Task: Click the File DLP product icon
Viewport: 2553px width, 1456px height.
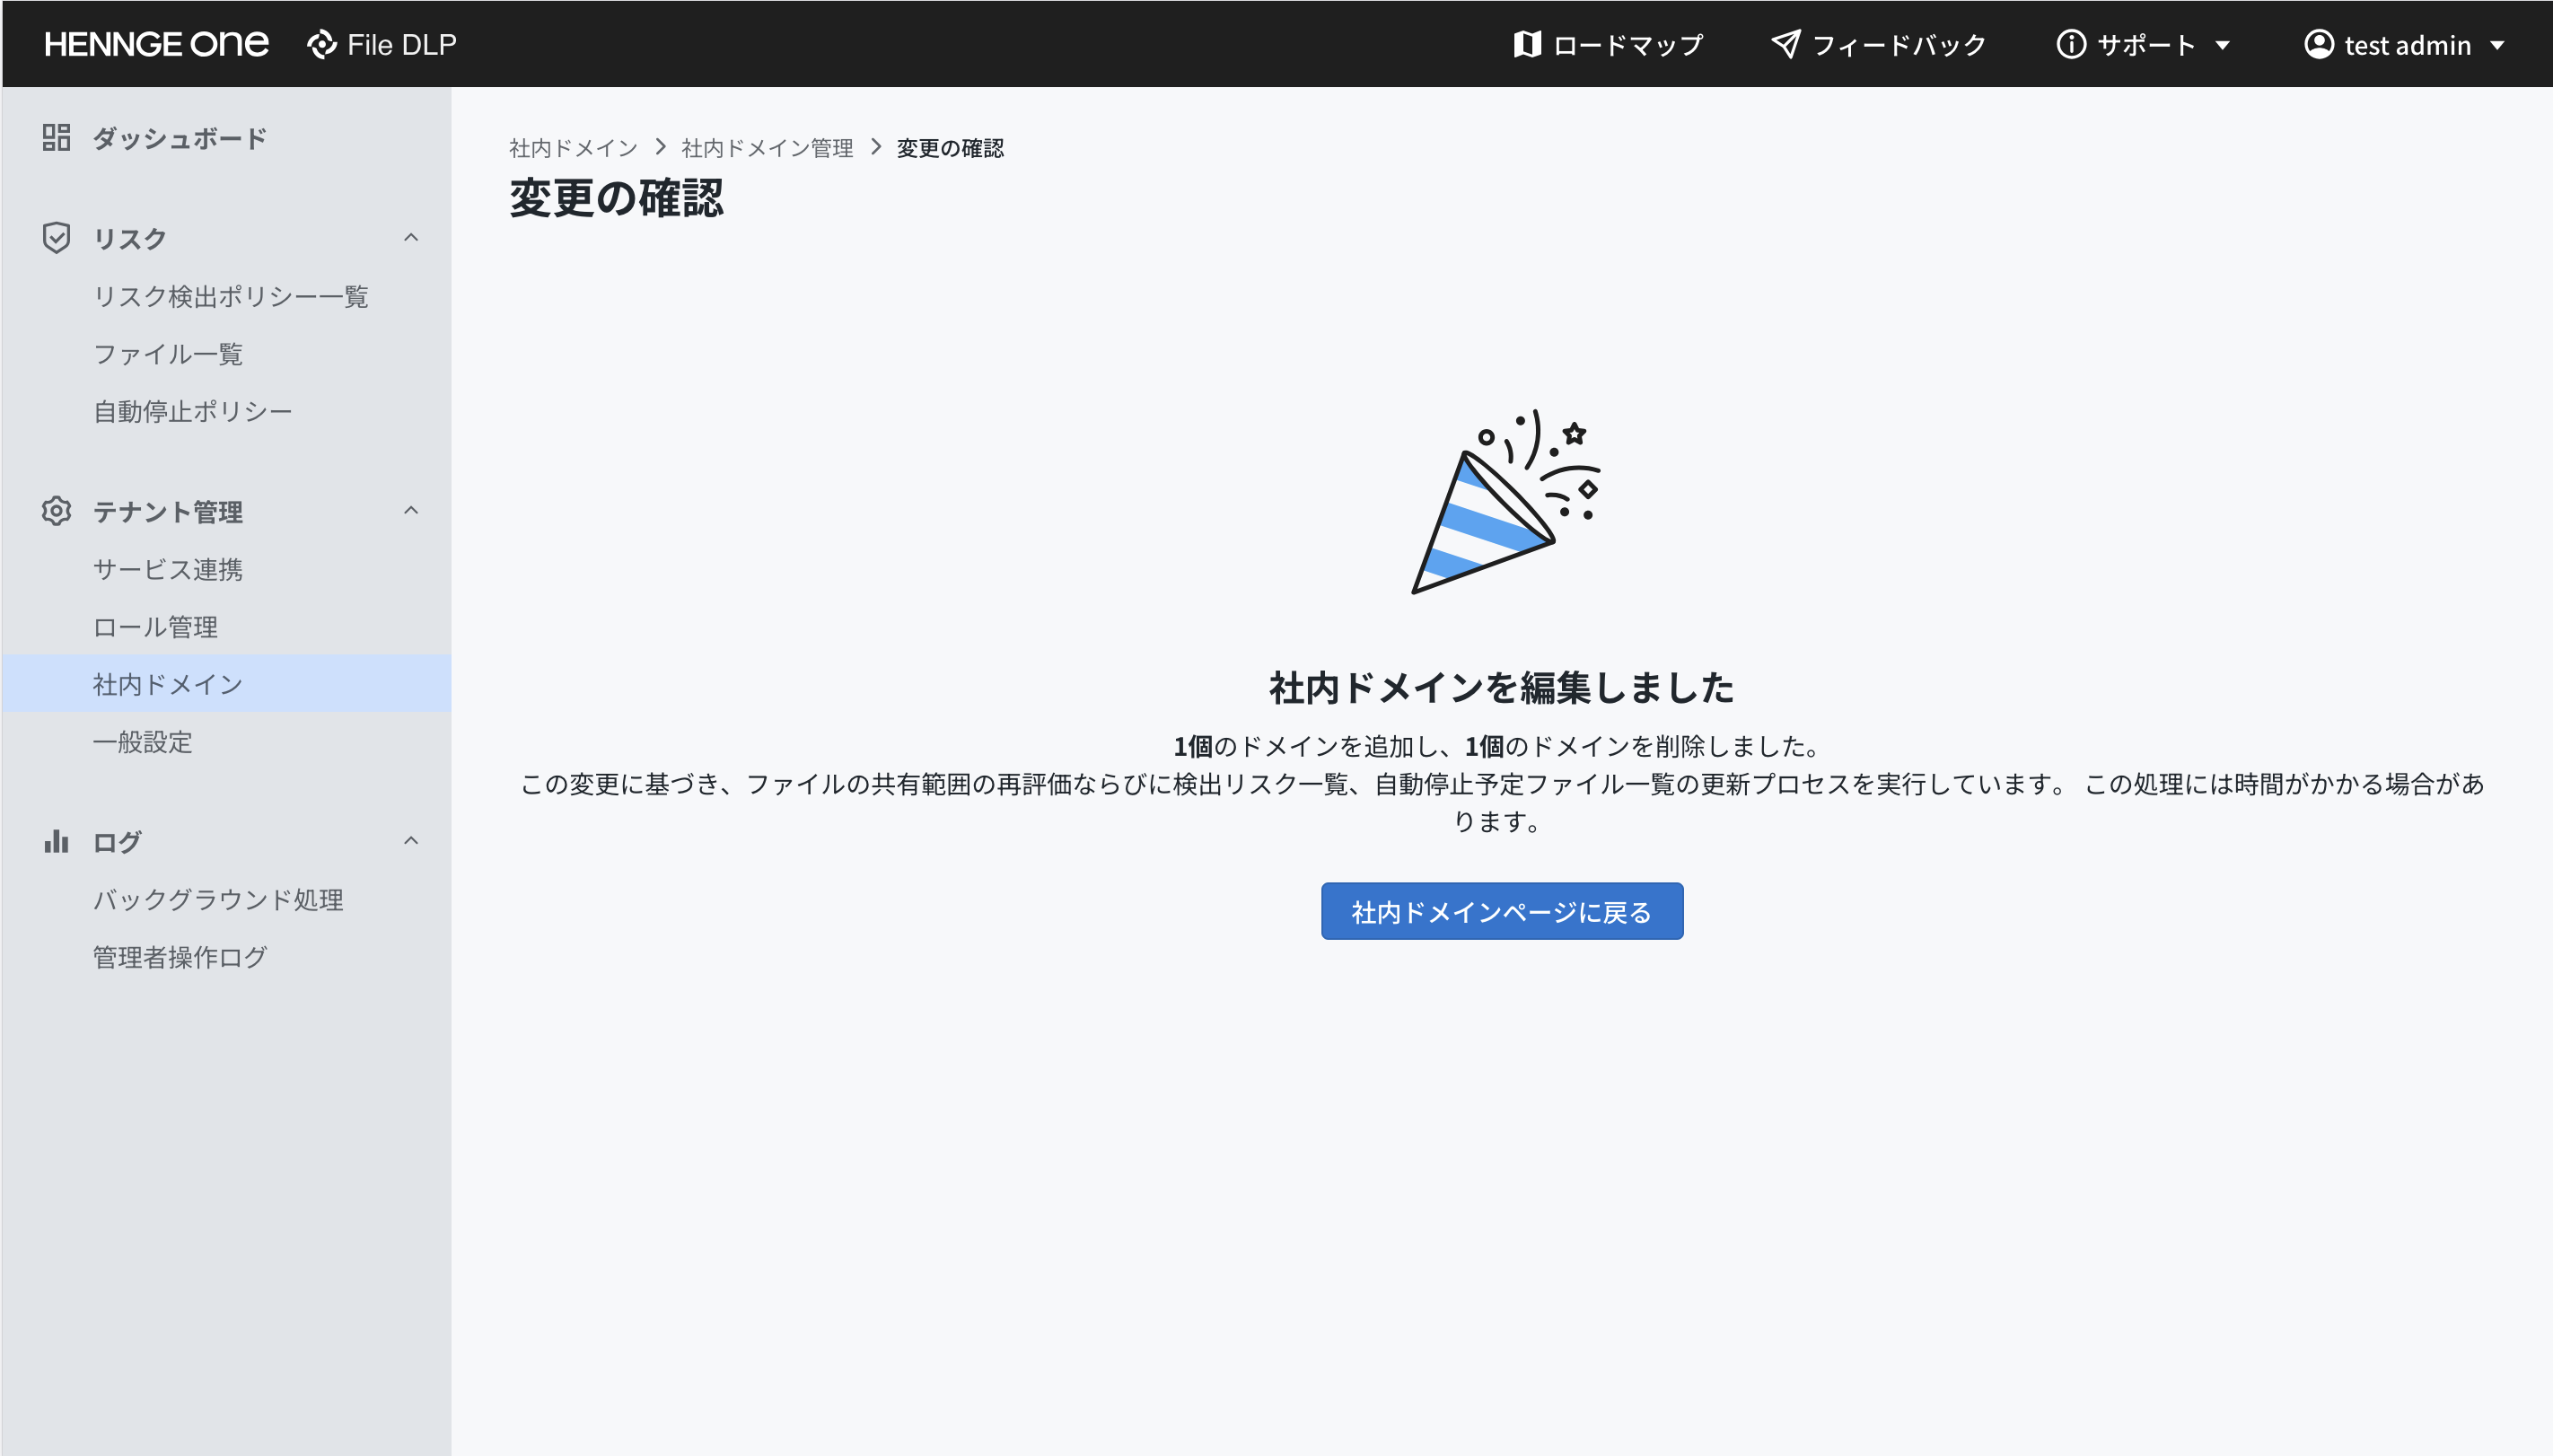Action: [322, 44]
